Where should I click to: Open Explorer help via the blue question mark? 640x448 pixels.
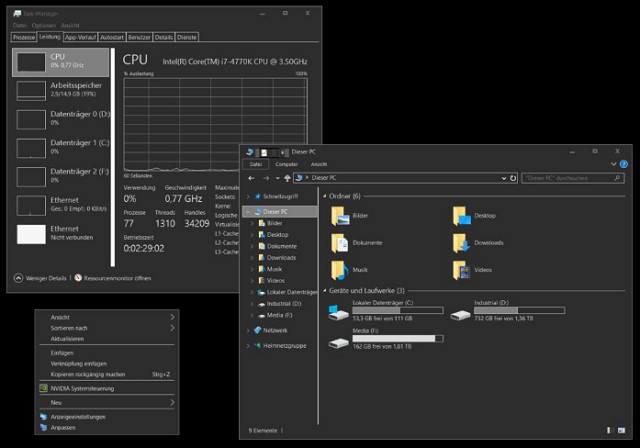(624, 164)
